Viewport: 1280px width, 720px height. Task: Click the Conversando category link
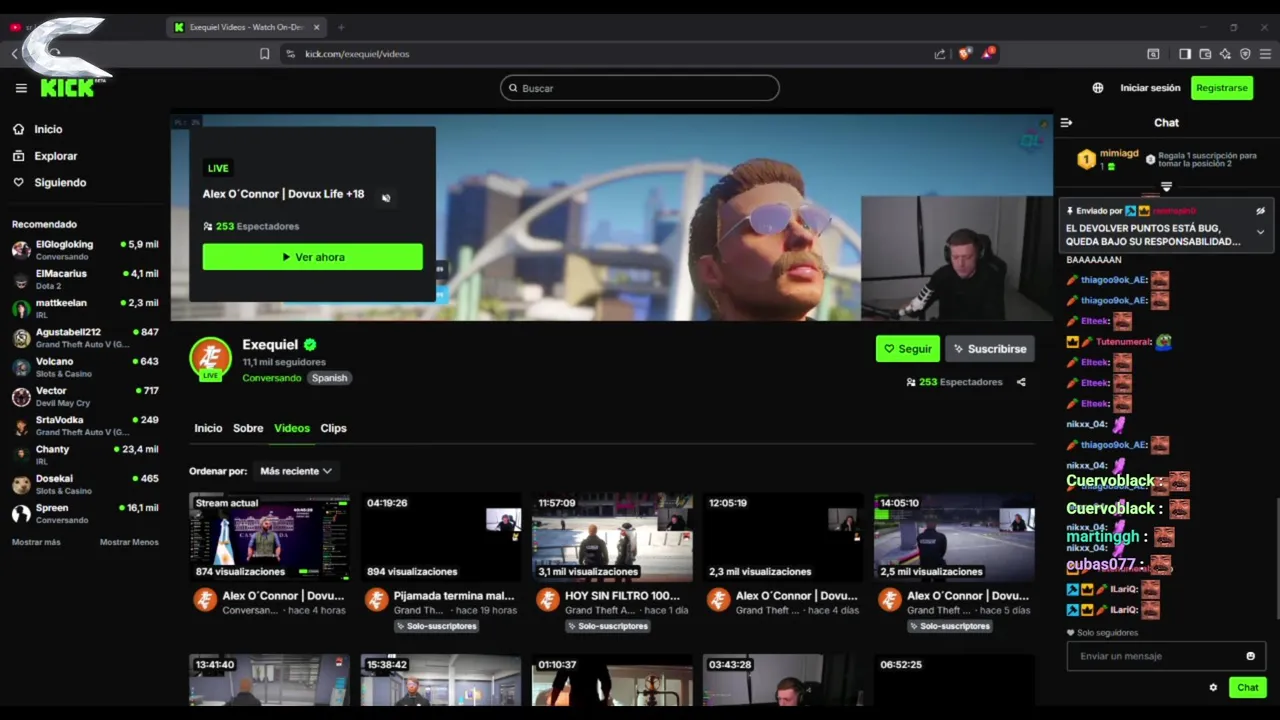pos(271,378)
